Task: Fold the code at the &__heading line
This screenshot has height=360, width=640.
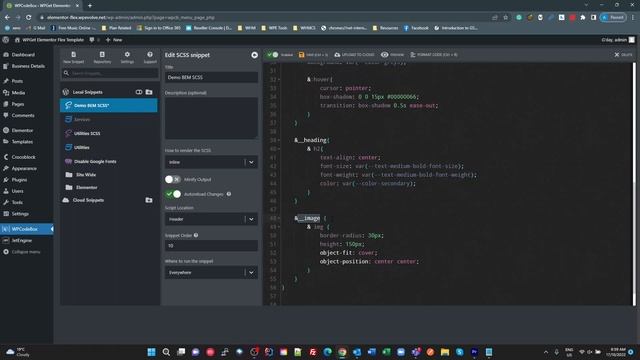Action: tap(279, 140)
